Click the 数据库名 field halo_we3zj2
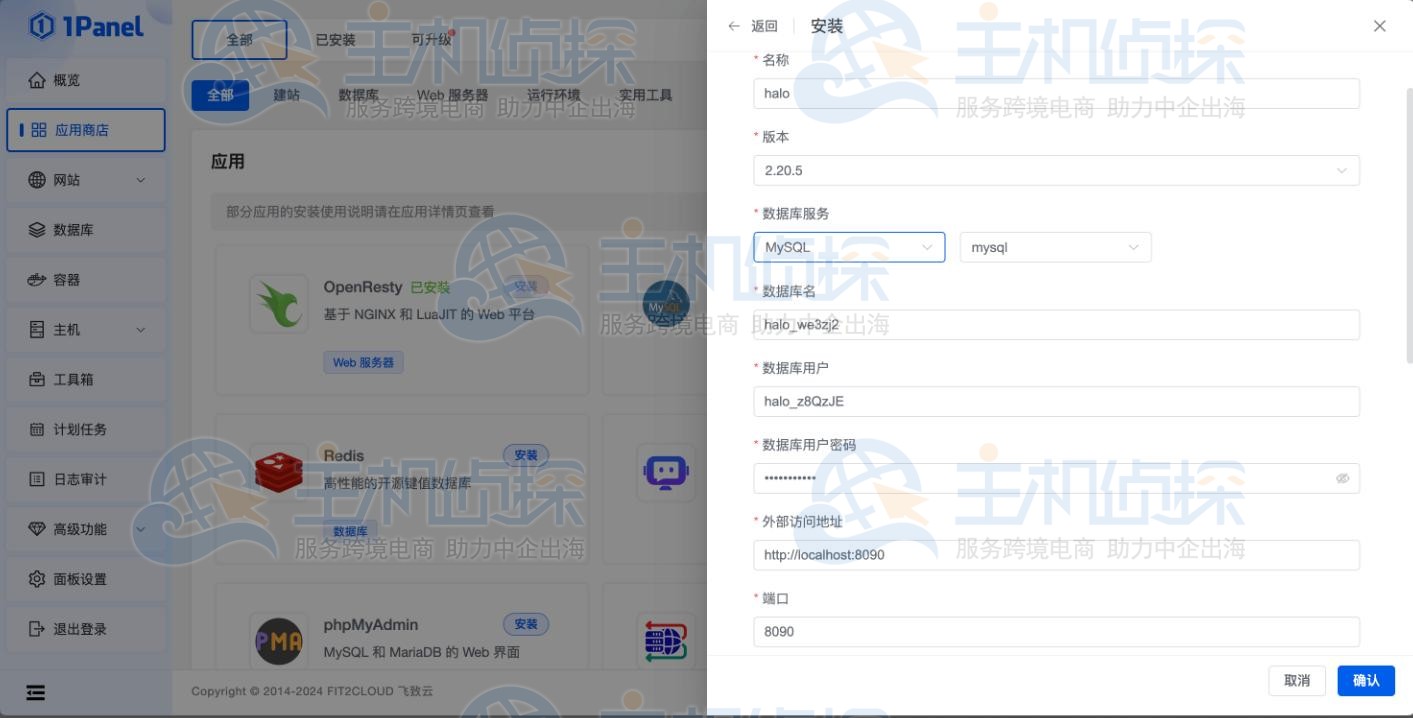1413x718 pixels. click(x=1056, y=324)
